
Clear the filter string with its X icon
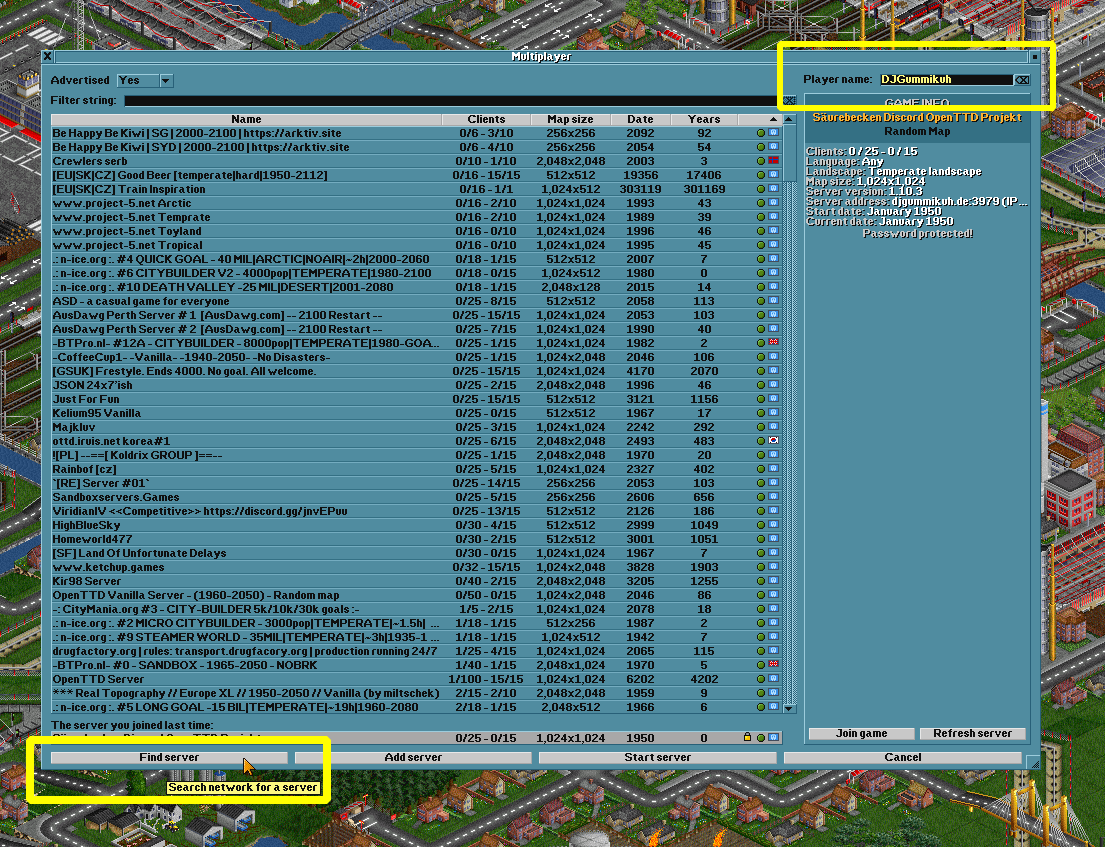pyautogui.click(x=789, y=101)
